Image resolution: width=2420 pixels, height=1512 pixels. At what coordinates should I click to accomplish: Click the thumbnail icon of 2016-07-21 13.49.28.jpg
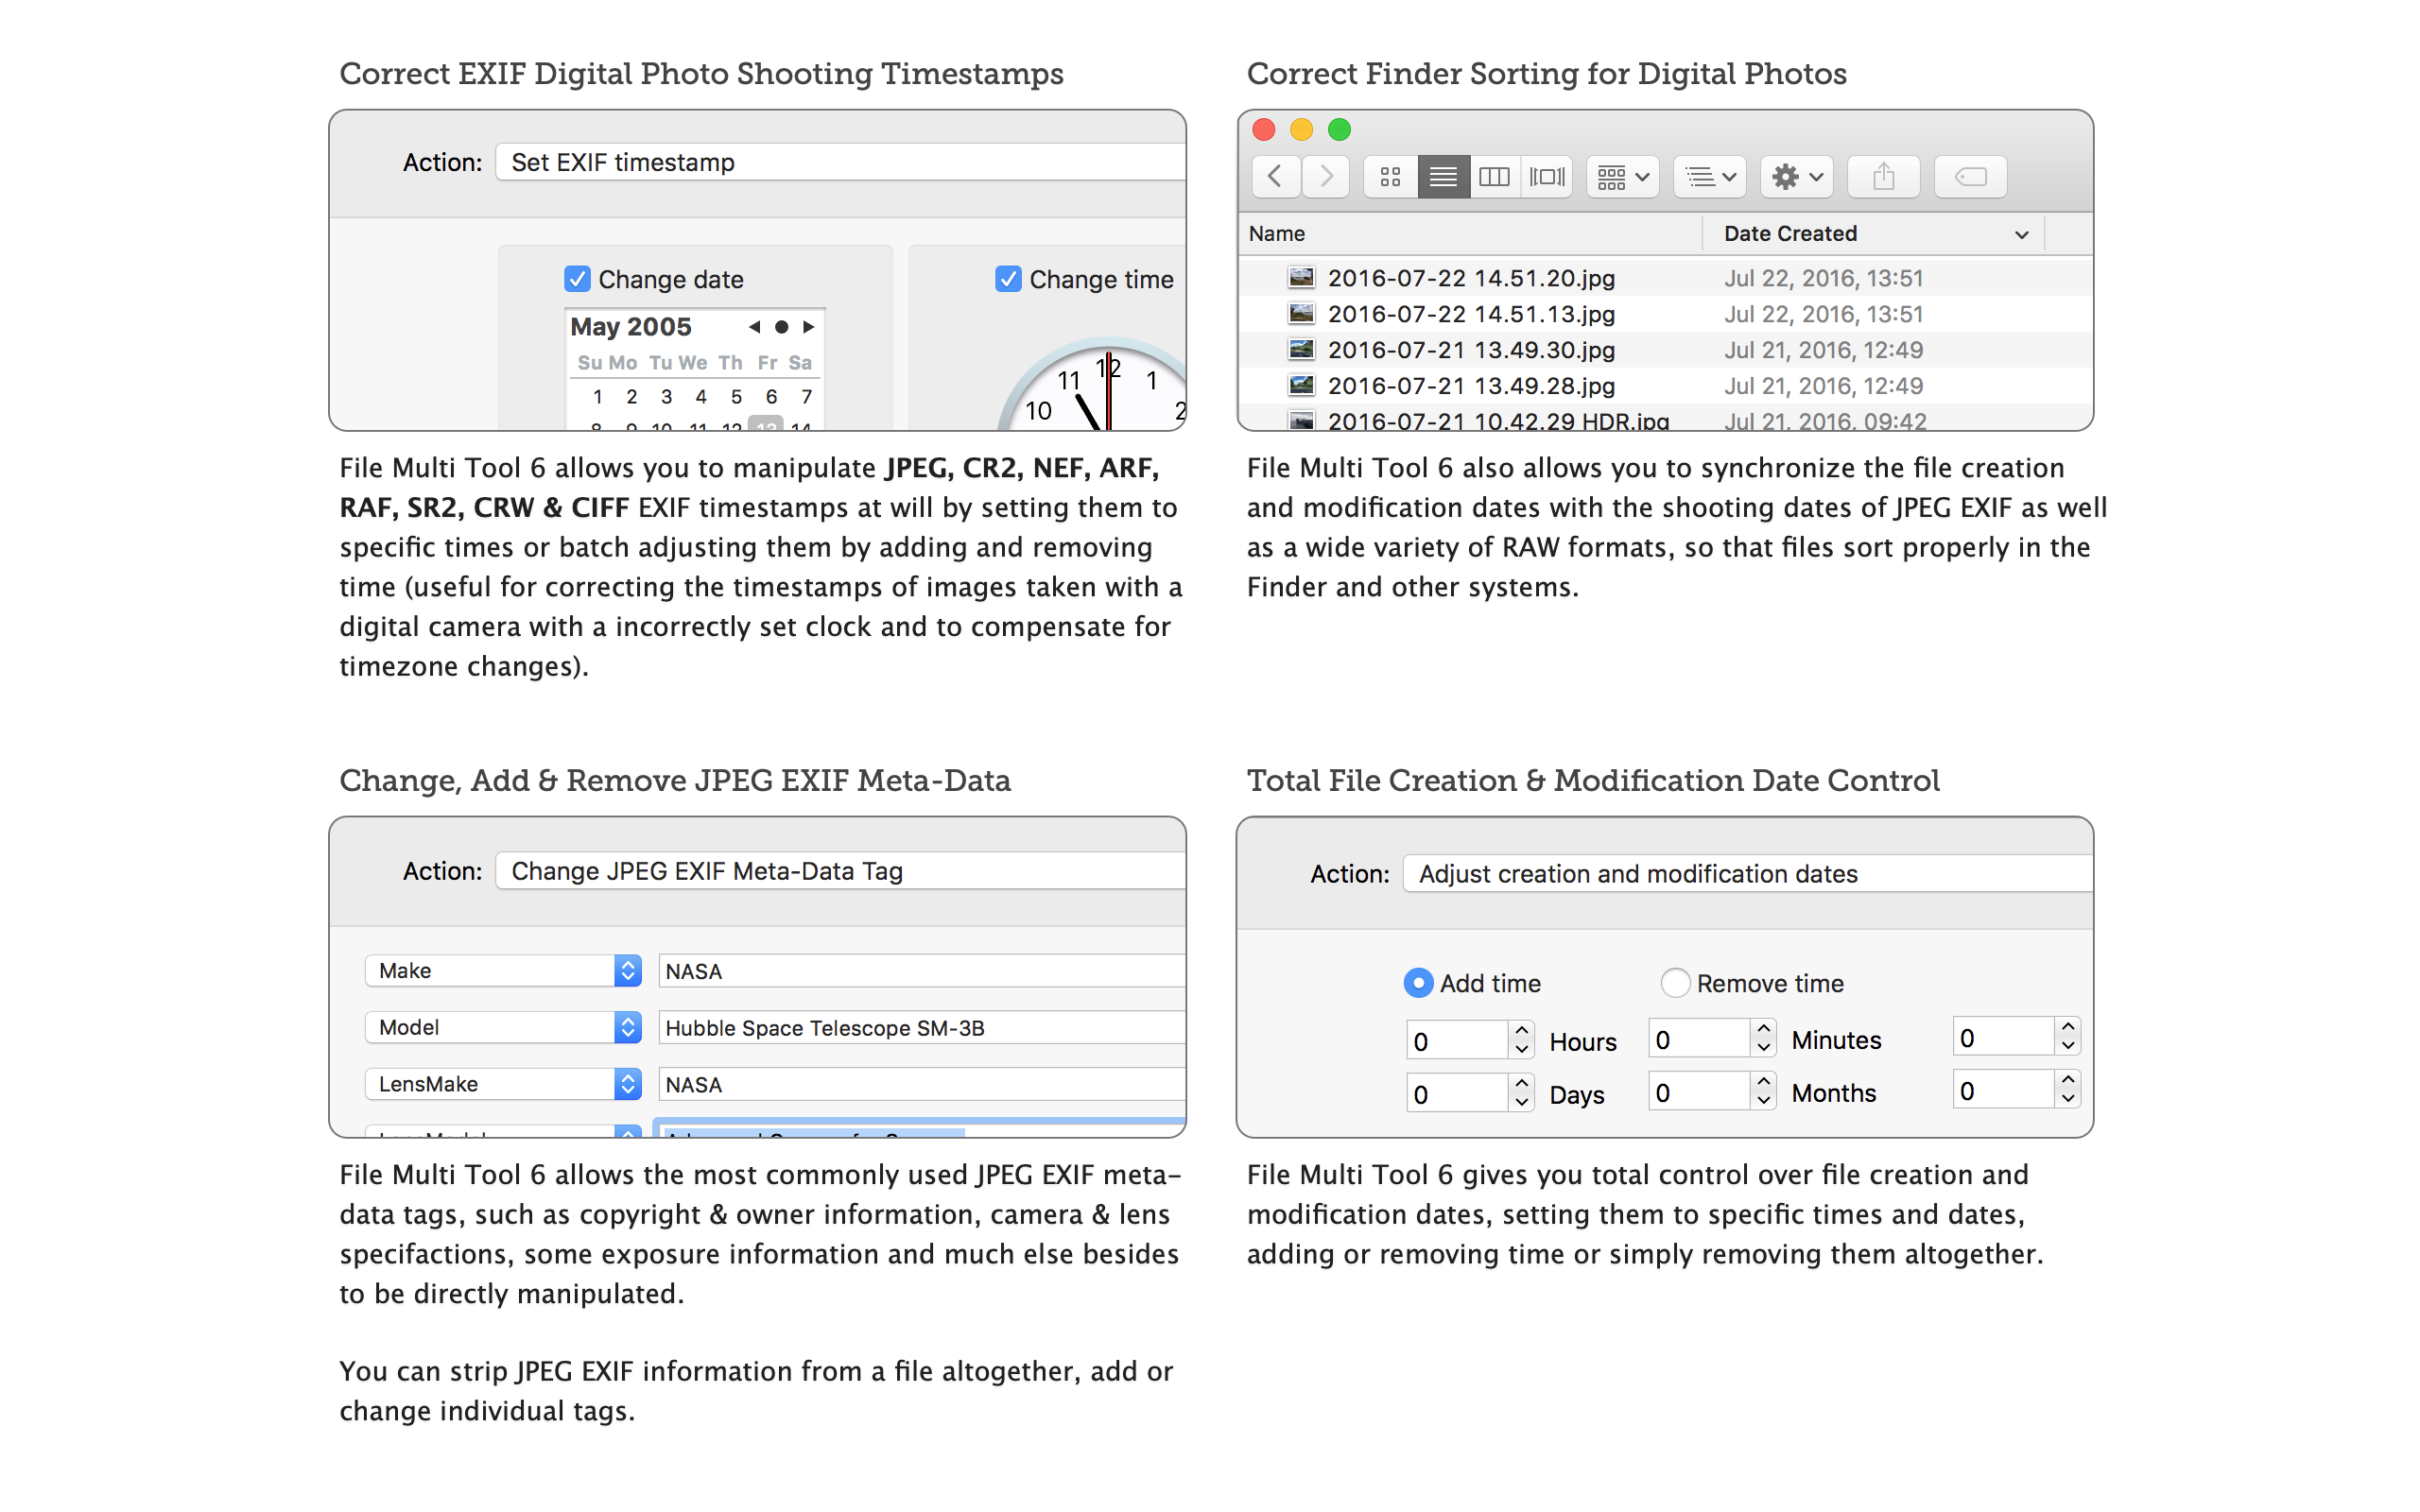coord(1301,385)
